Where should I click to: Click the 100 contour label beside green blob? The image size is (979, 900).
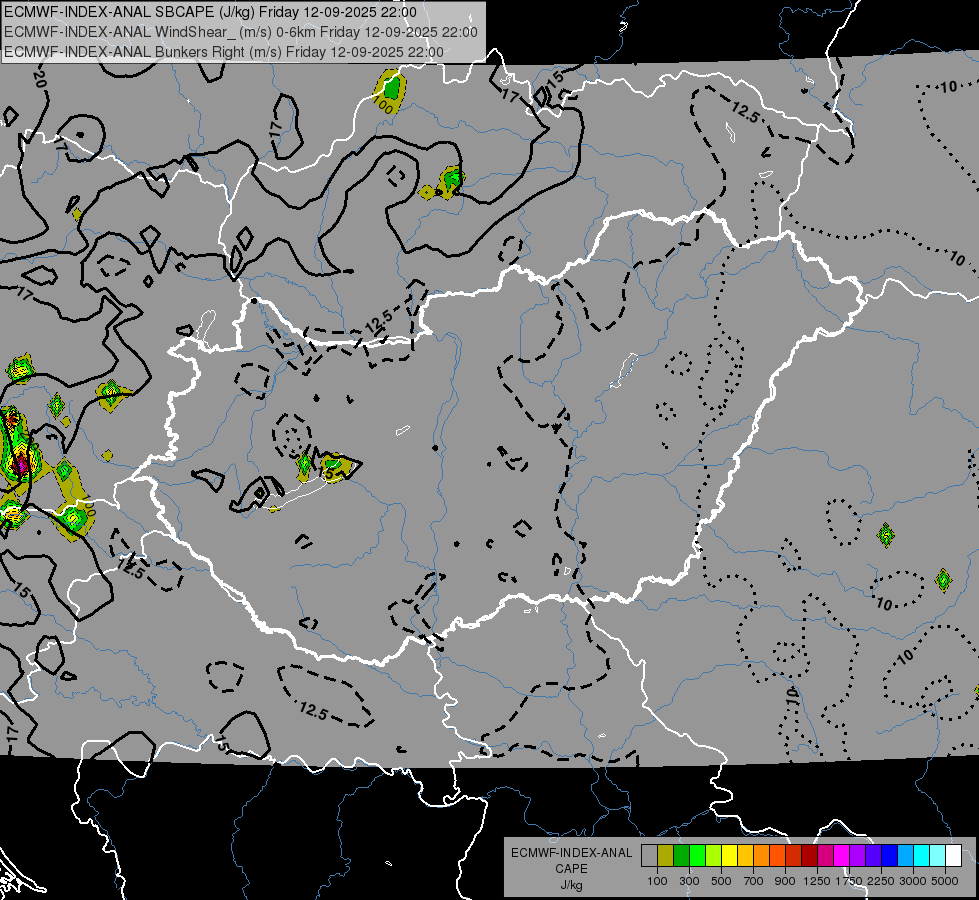click(383, 105)
